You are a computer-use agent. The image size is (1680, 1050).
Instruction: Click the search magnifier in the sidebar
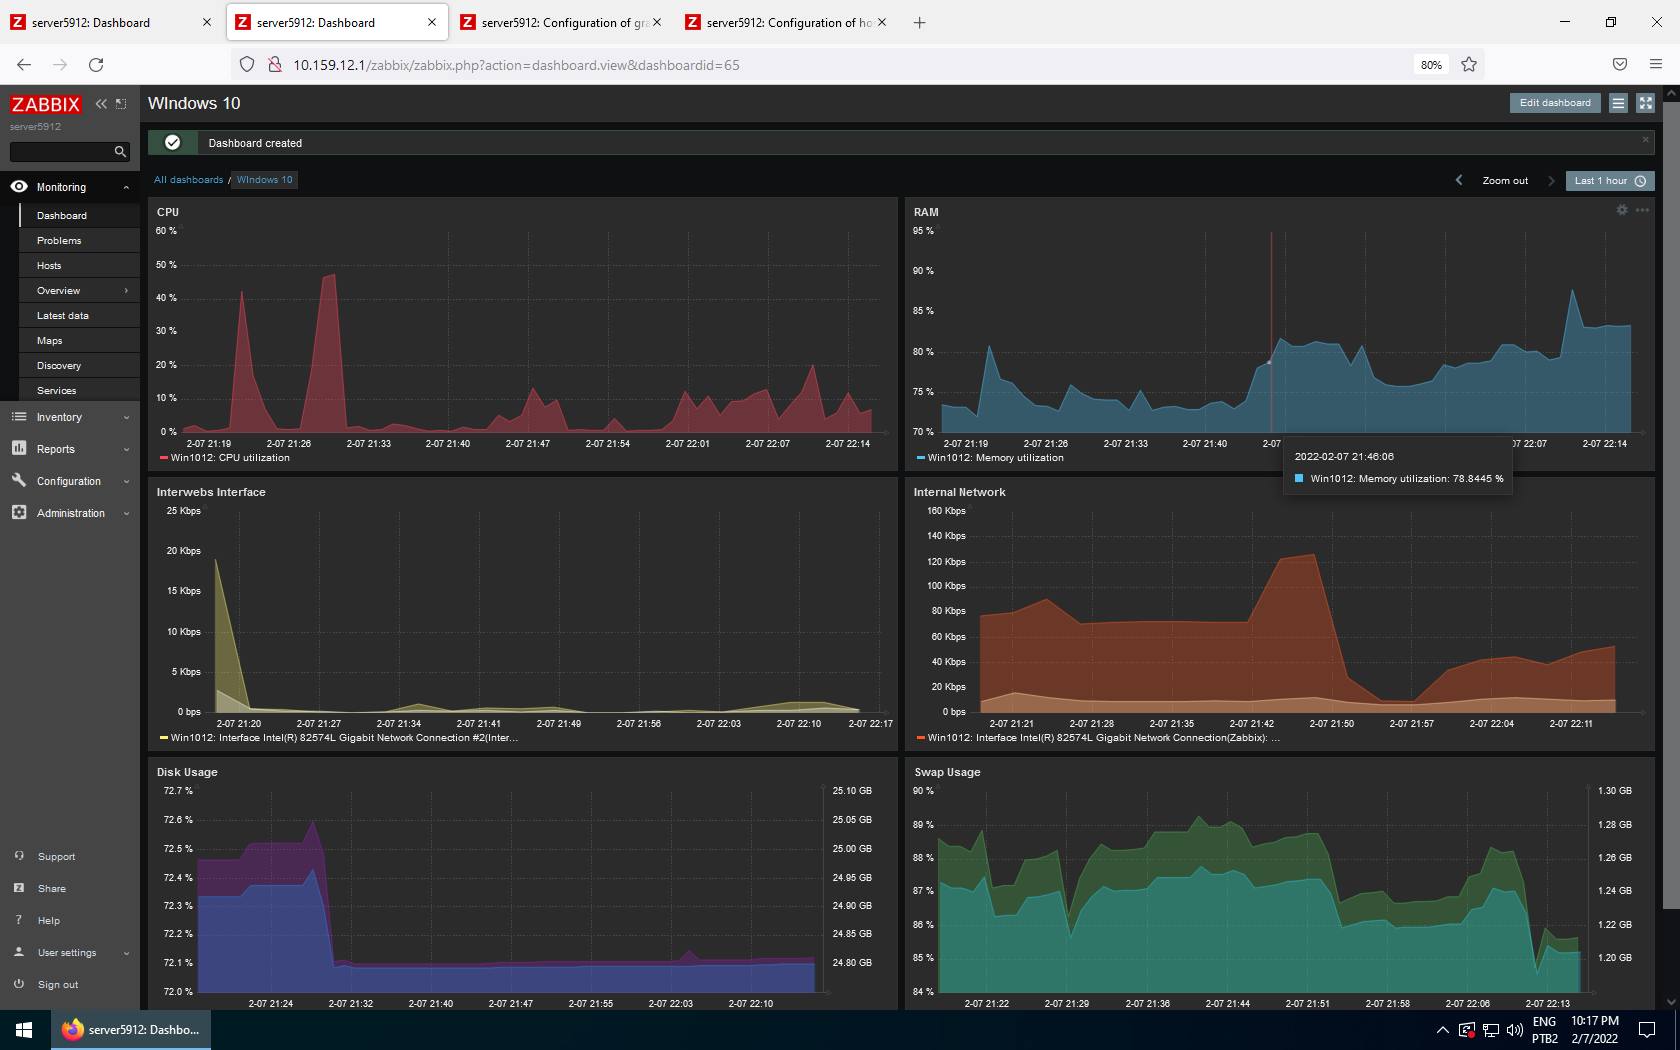coord(120,151)
